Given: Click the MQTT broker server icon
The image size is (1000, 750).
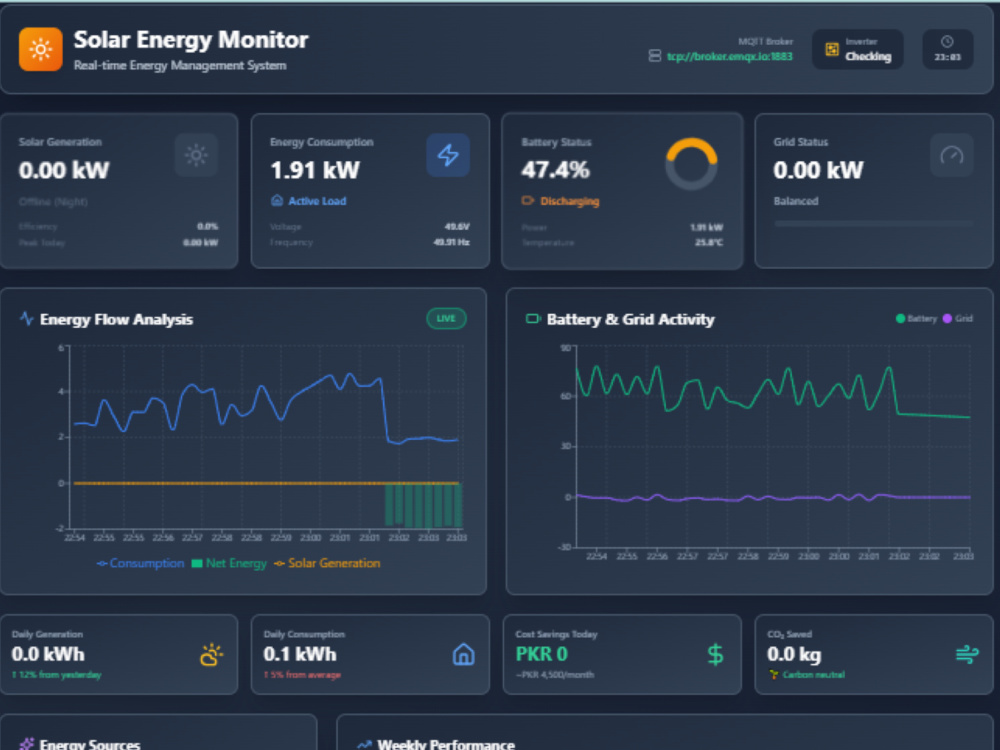Looking at the screenshot, I should [654, 56].
